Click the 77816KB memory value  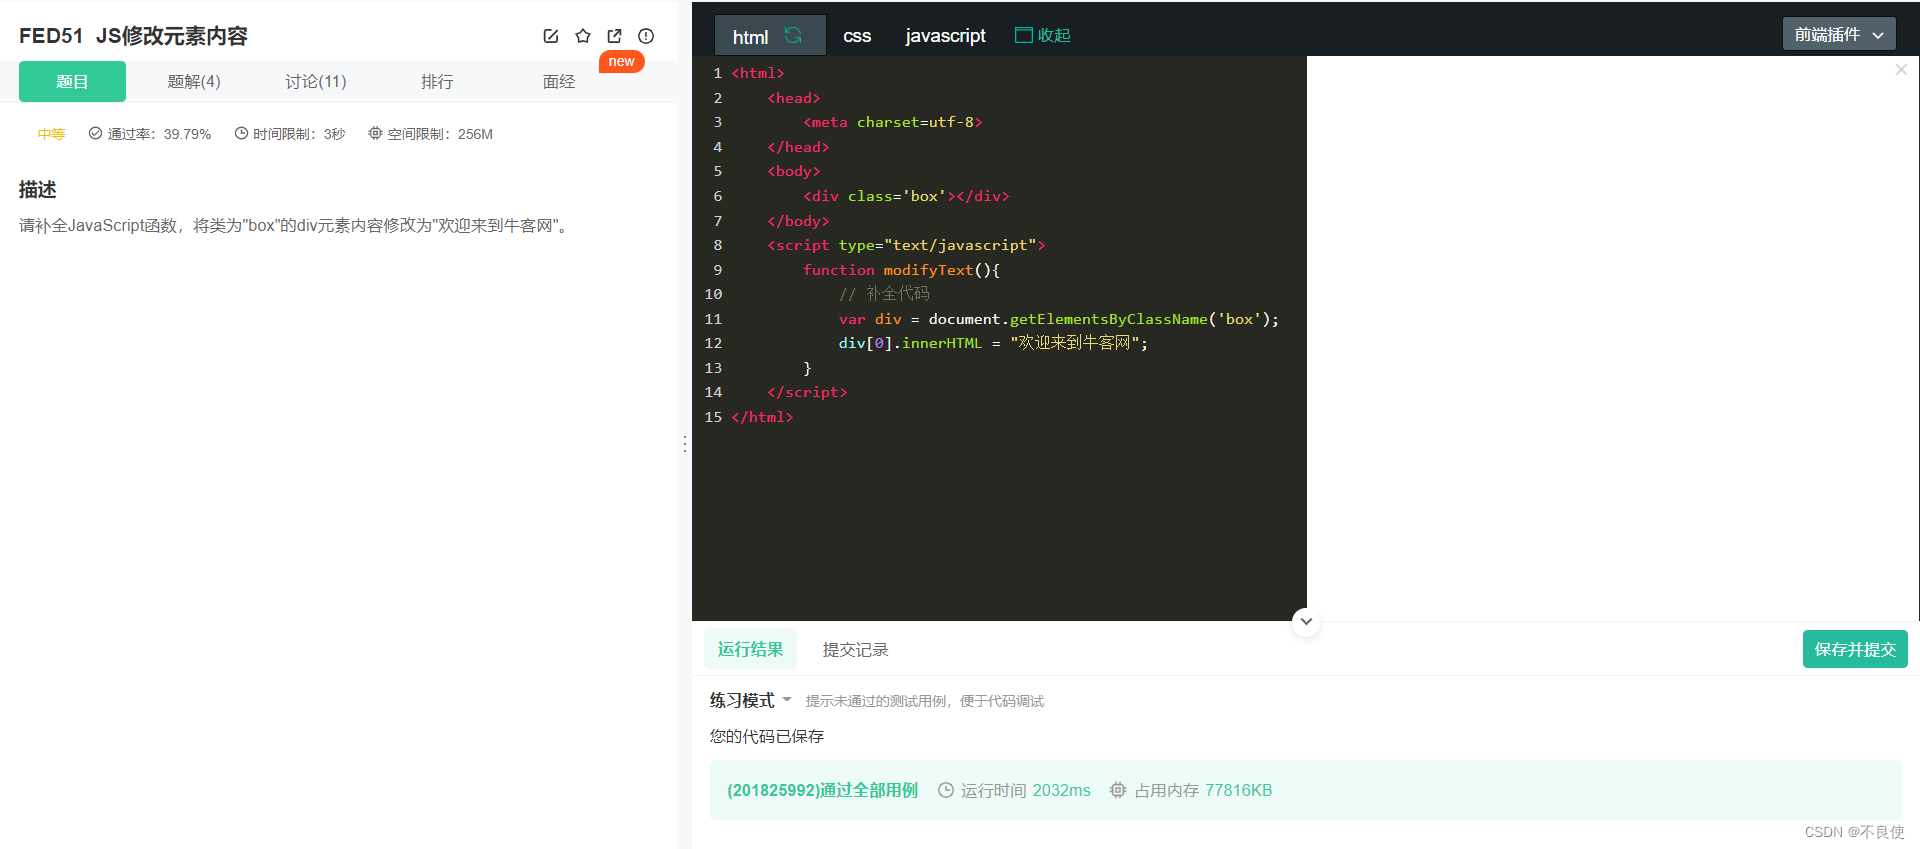[x=1238, y=790]
